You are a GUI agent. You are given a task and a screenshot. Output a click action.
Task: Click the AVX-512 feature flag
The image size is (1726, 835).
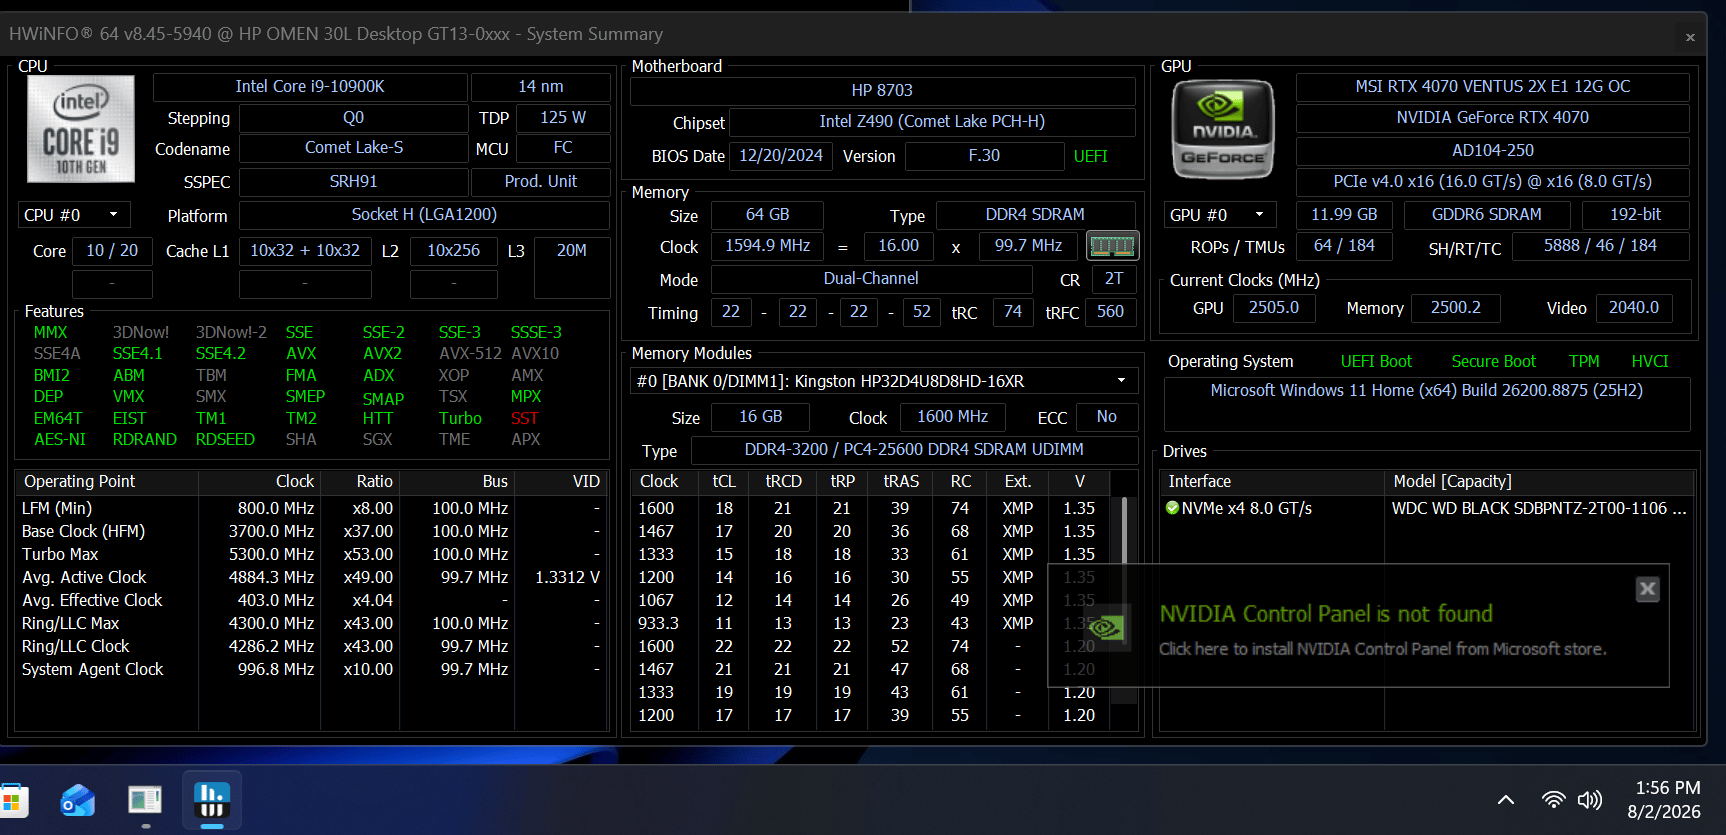pos(470,353)
